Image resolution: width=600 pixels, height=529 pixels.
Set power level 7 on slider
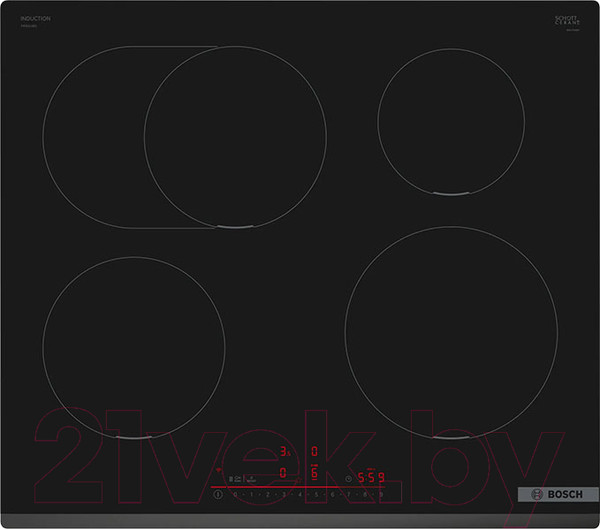(x=350, y=495)
